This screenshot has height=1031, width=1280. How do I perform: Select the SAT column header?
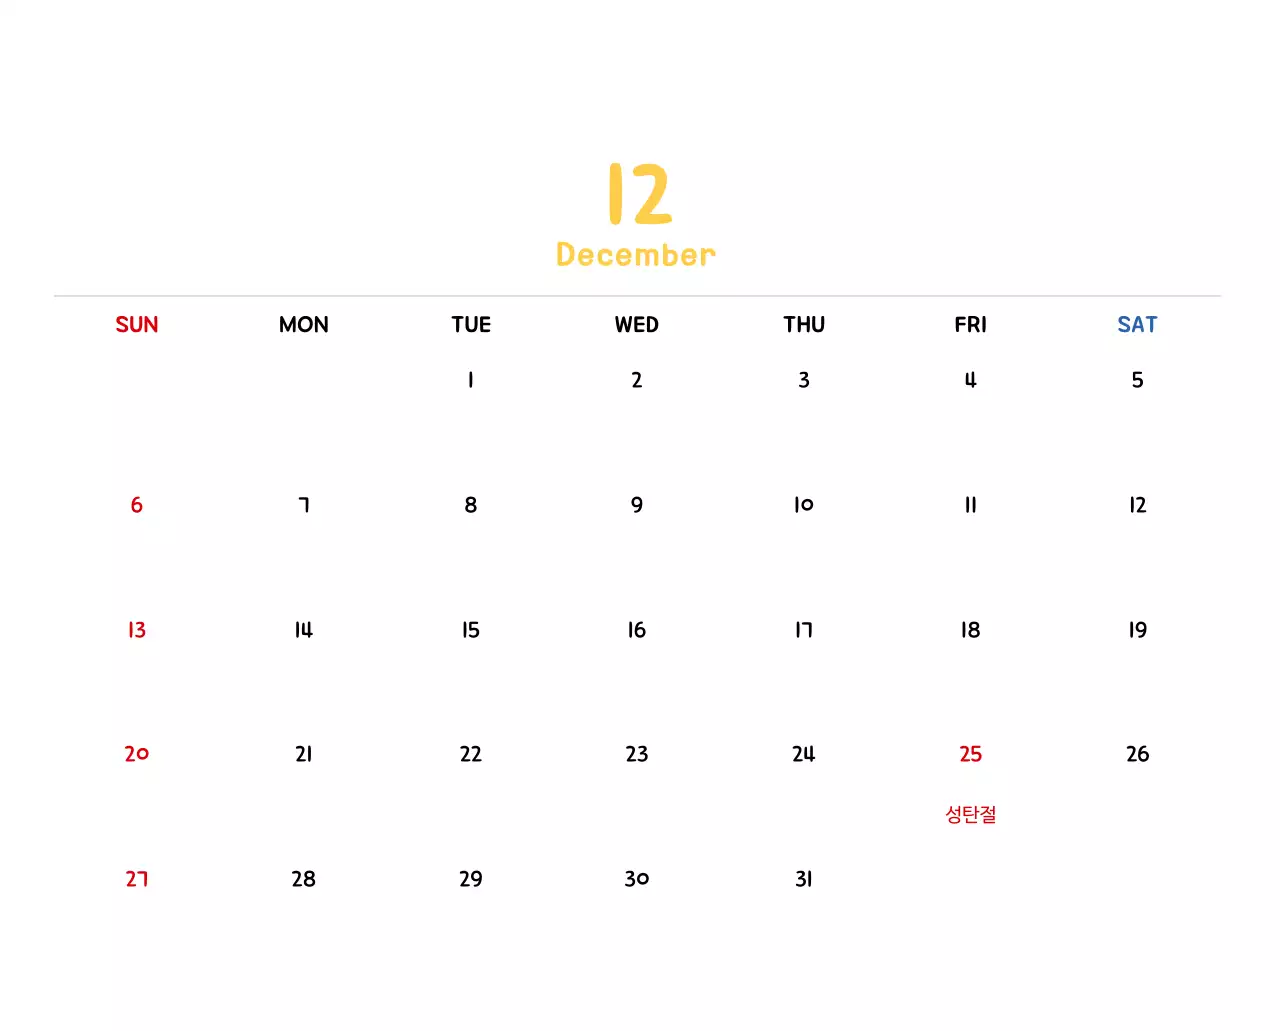coord(1137,325)
